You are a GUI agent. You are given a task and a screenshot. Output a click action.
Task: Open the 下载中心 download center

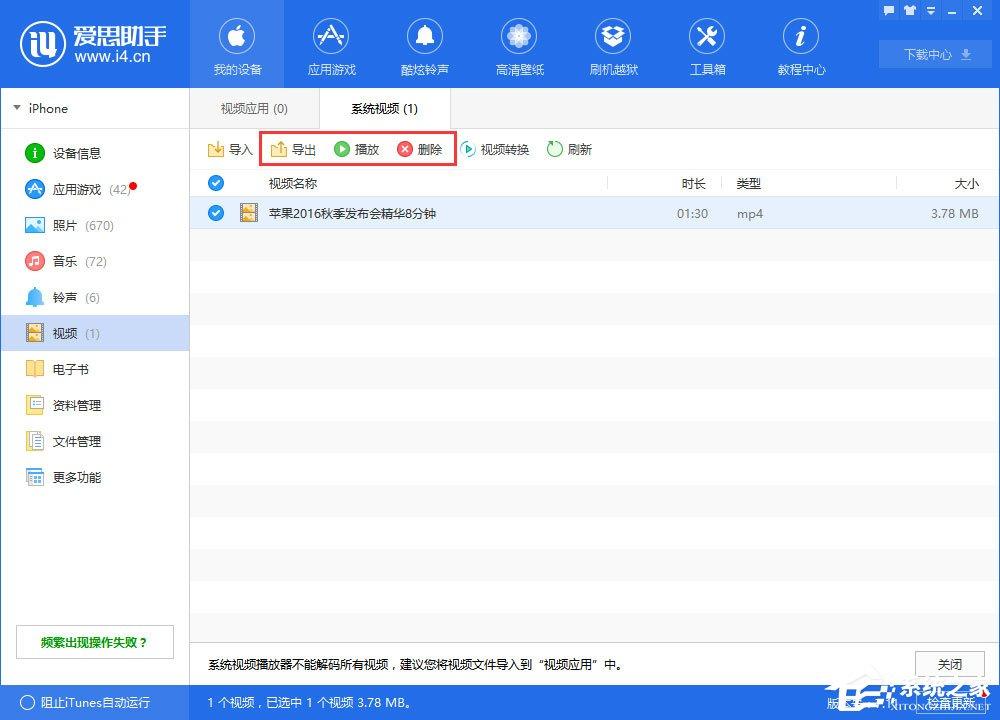pos(933,55)
